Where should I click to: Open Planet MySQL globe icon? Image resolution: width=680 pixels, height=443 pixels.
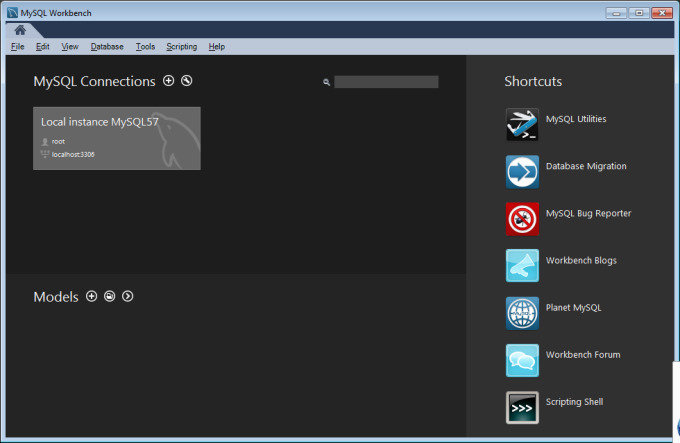coord(522,313)
